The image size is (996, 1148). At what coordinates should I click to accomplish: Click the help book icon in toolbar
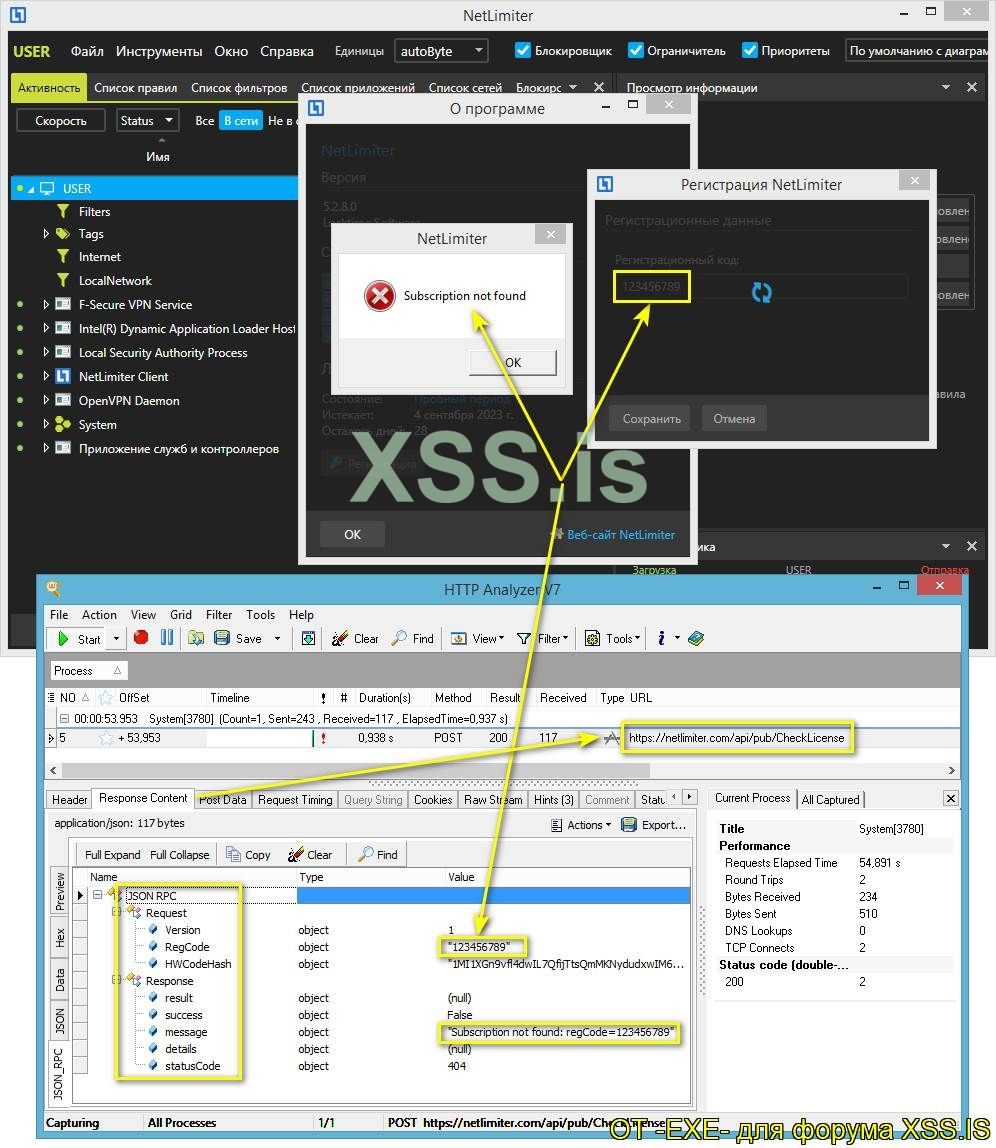click(x=696, y=638)
